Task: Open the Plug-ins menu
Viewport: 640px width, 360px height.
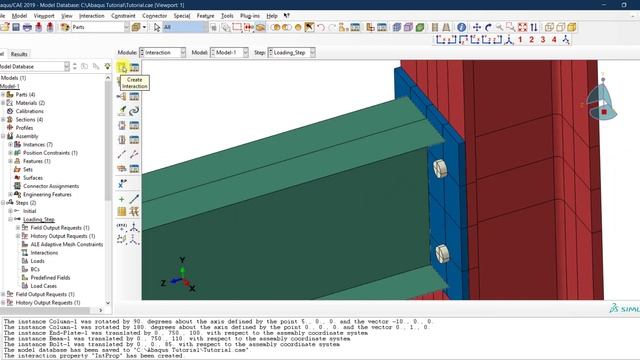Action: click(x=250, y=16)
